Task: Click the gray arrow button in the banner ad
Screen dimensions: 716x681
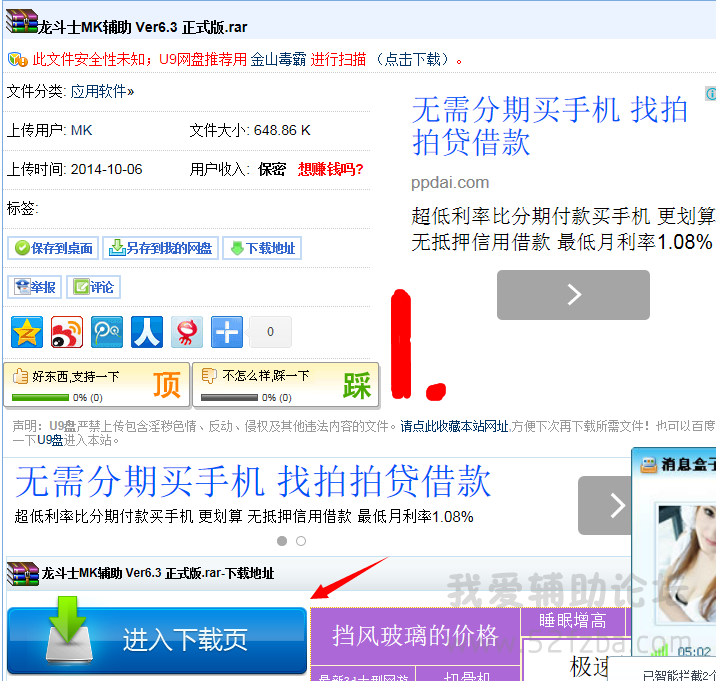Action: tap(605, 505)
